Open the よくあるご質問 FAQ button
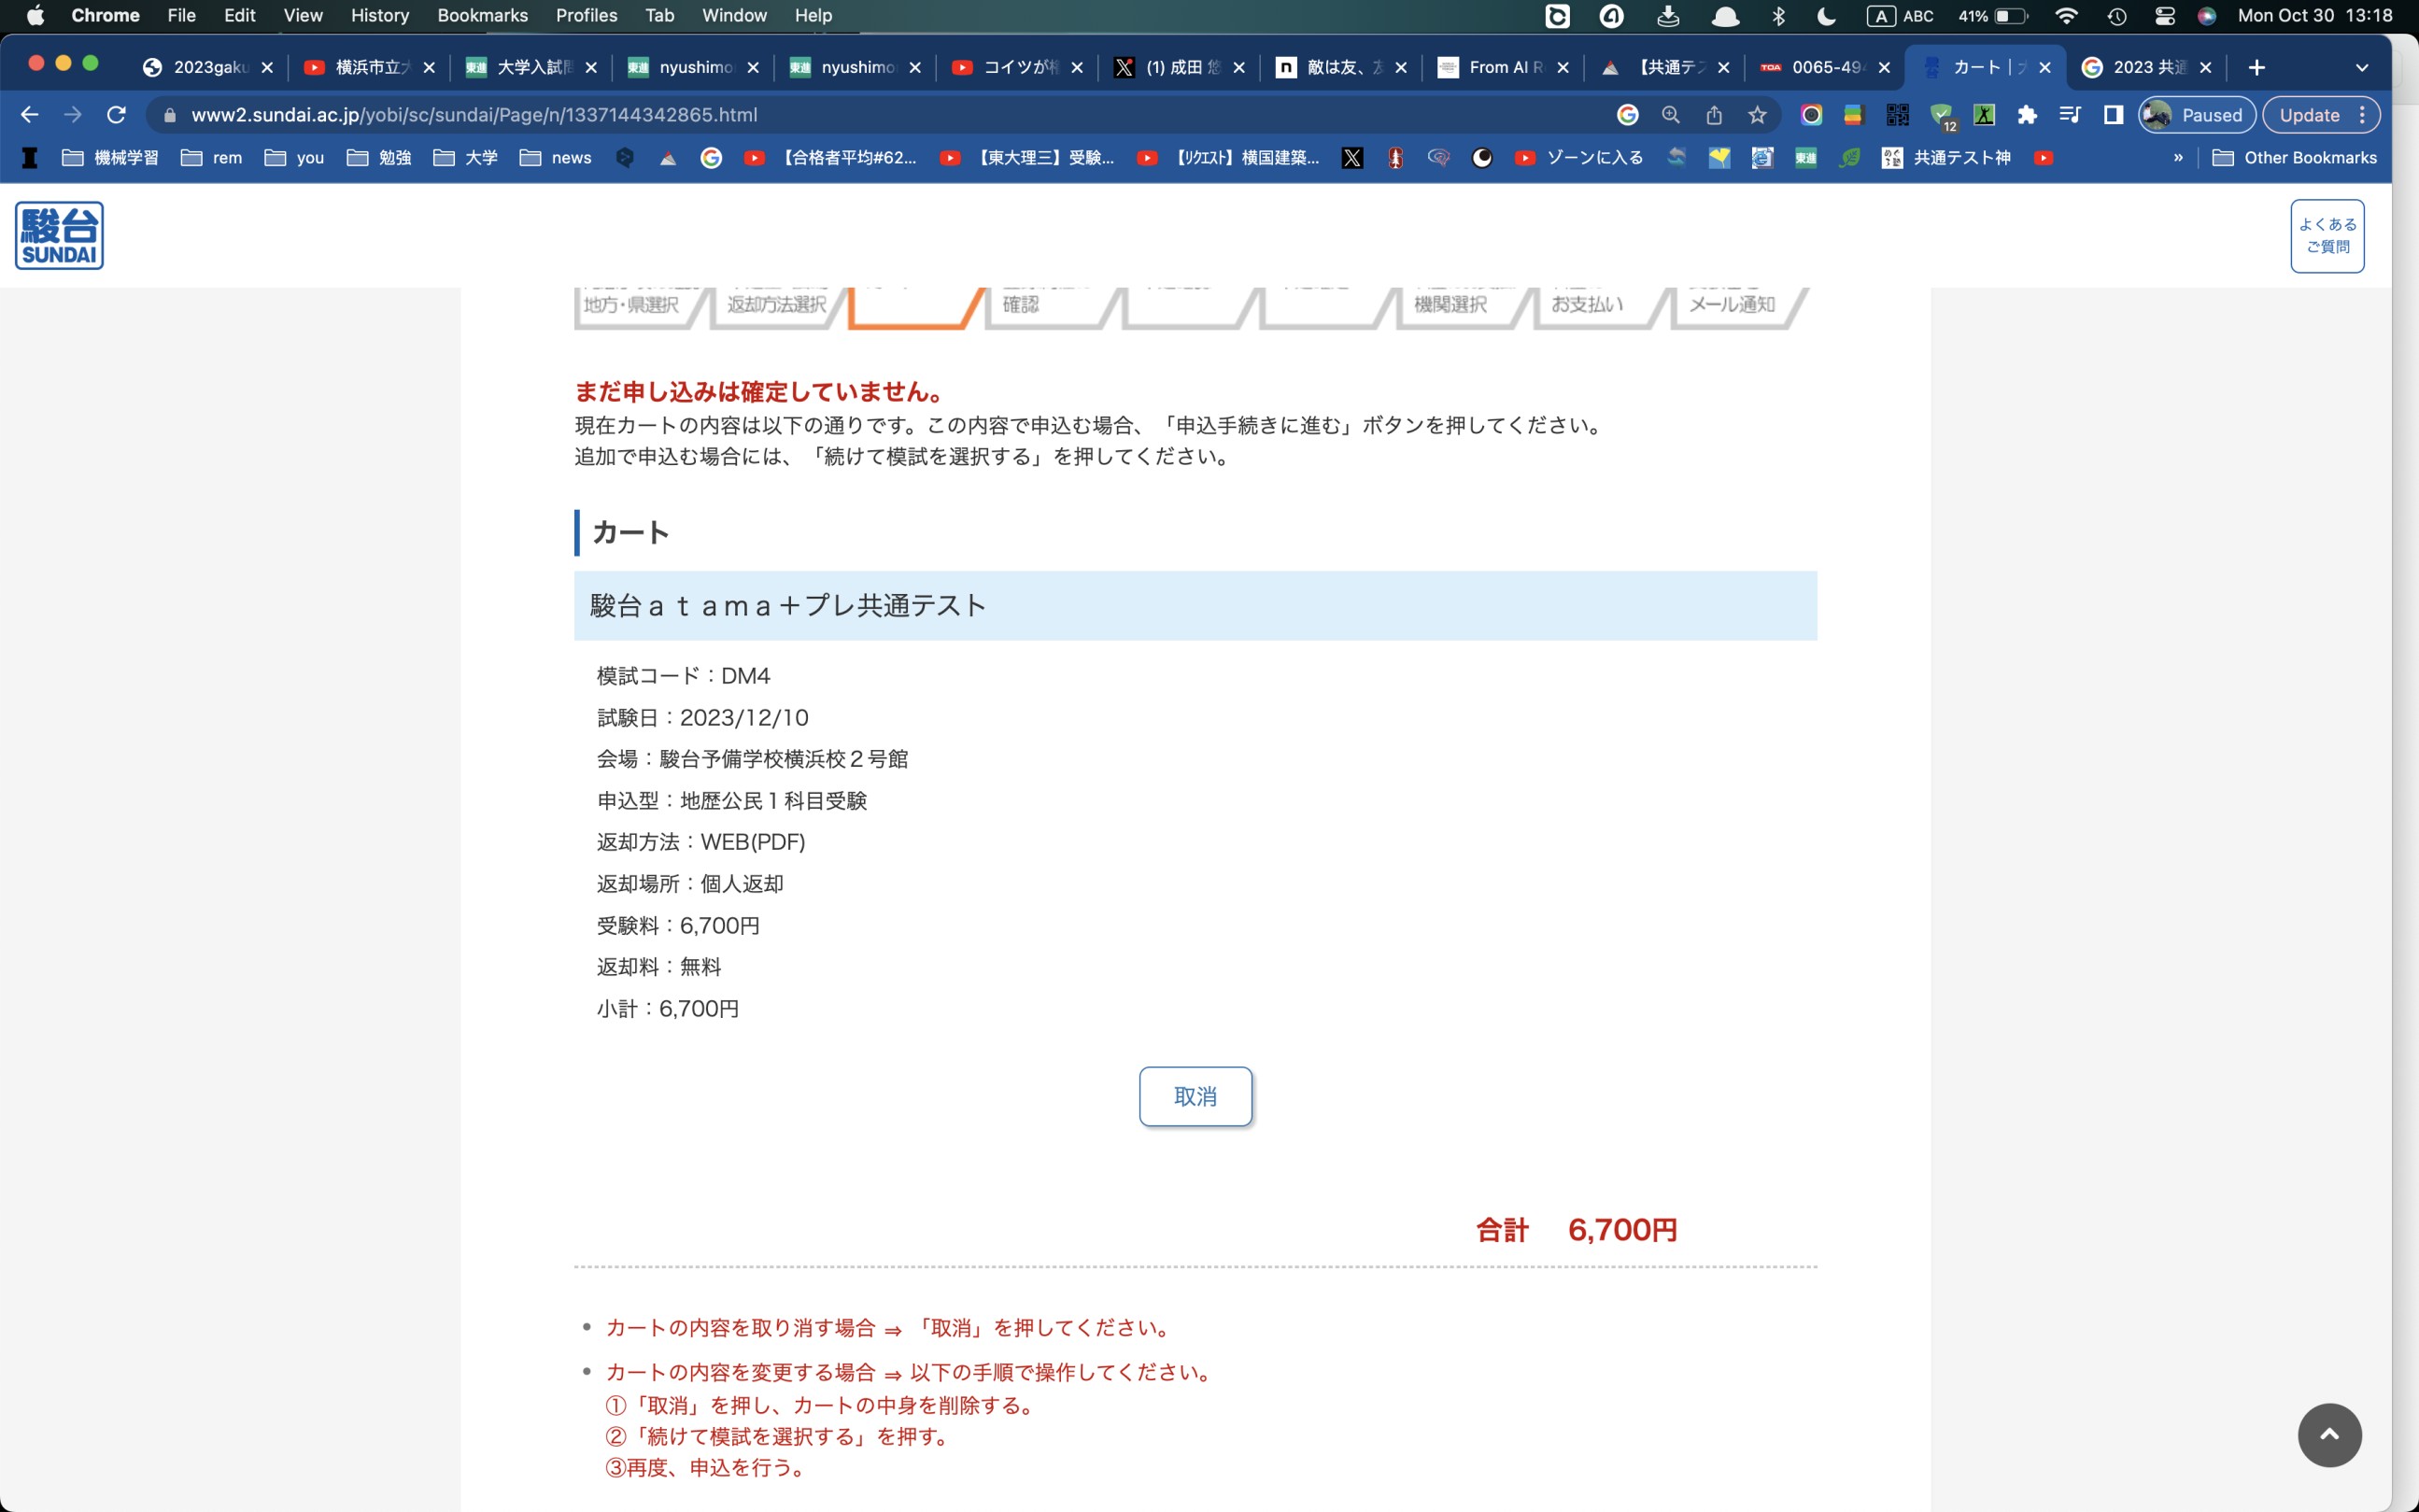The width and height of the screenshot is (2419, 1512). point(2327,235)
